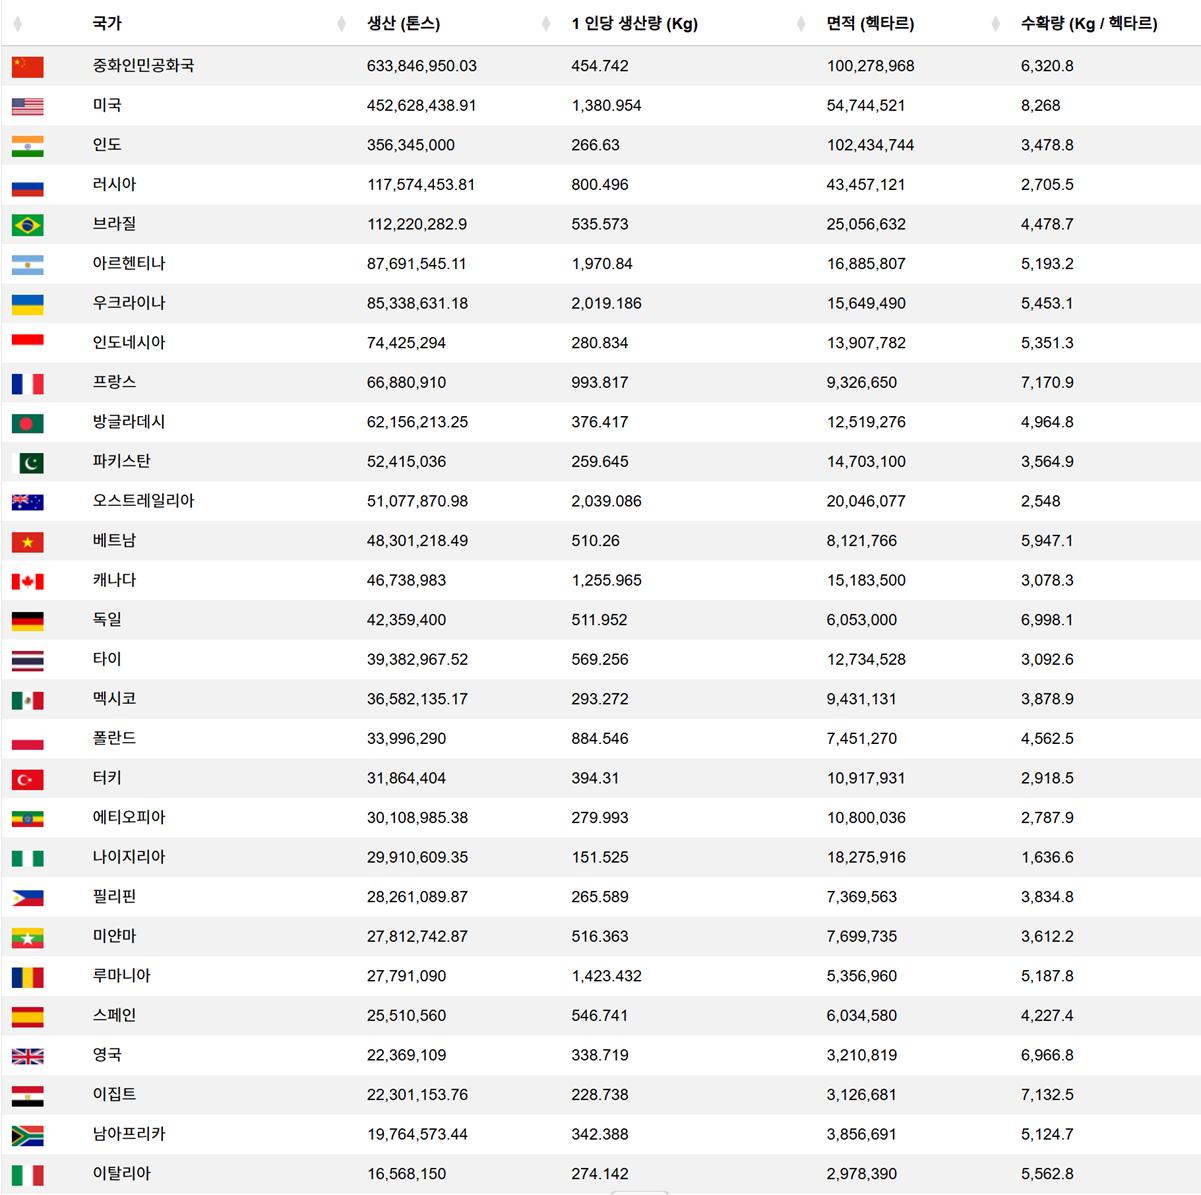Sort by the flag column arrow
Screen dimensions: 1201x1195
(x=17, y=24)
